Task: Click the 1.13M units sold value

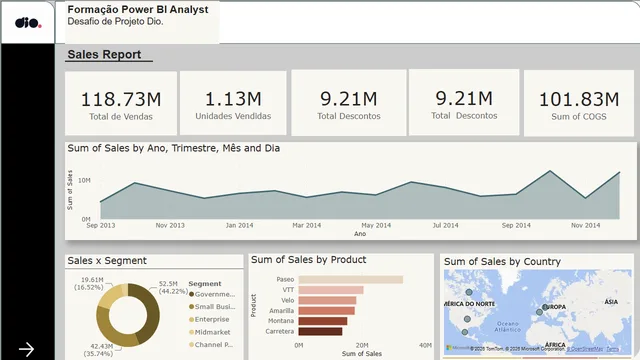Action: [x=233, y=99]
